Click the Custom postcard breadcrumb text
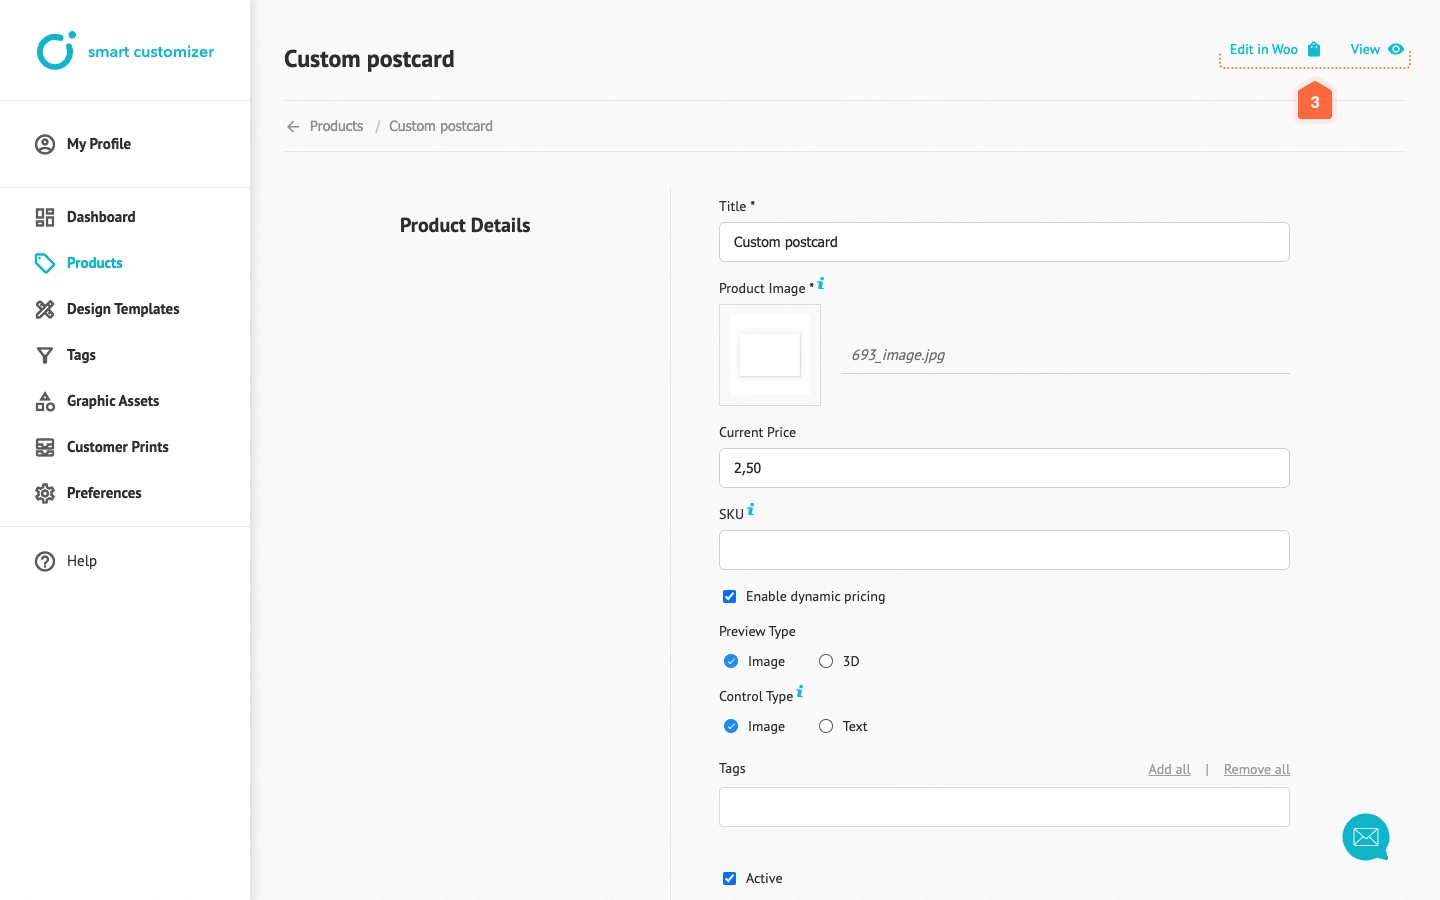 point(441,126)
